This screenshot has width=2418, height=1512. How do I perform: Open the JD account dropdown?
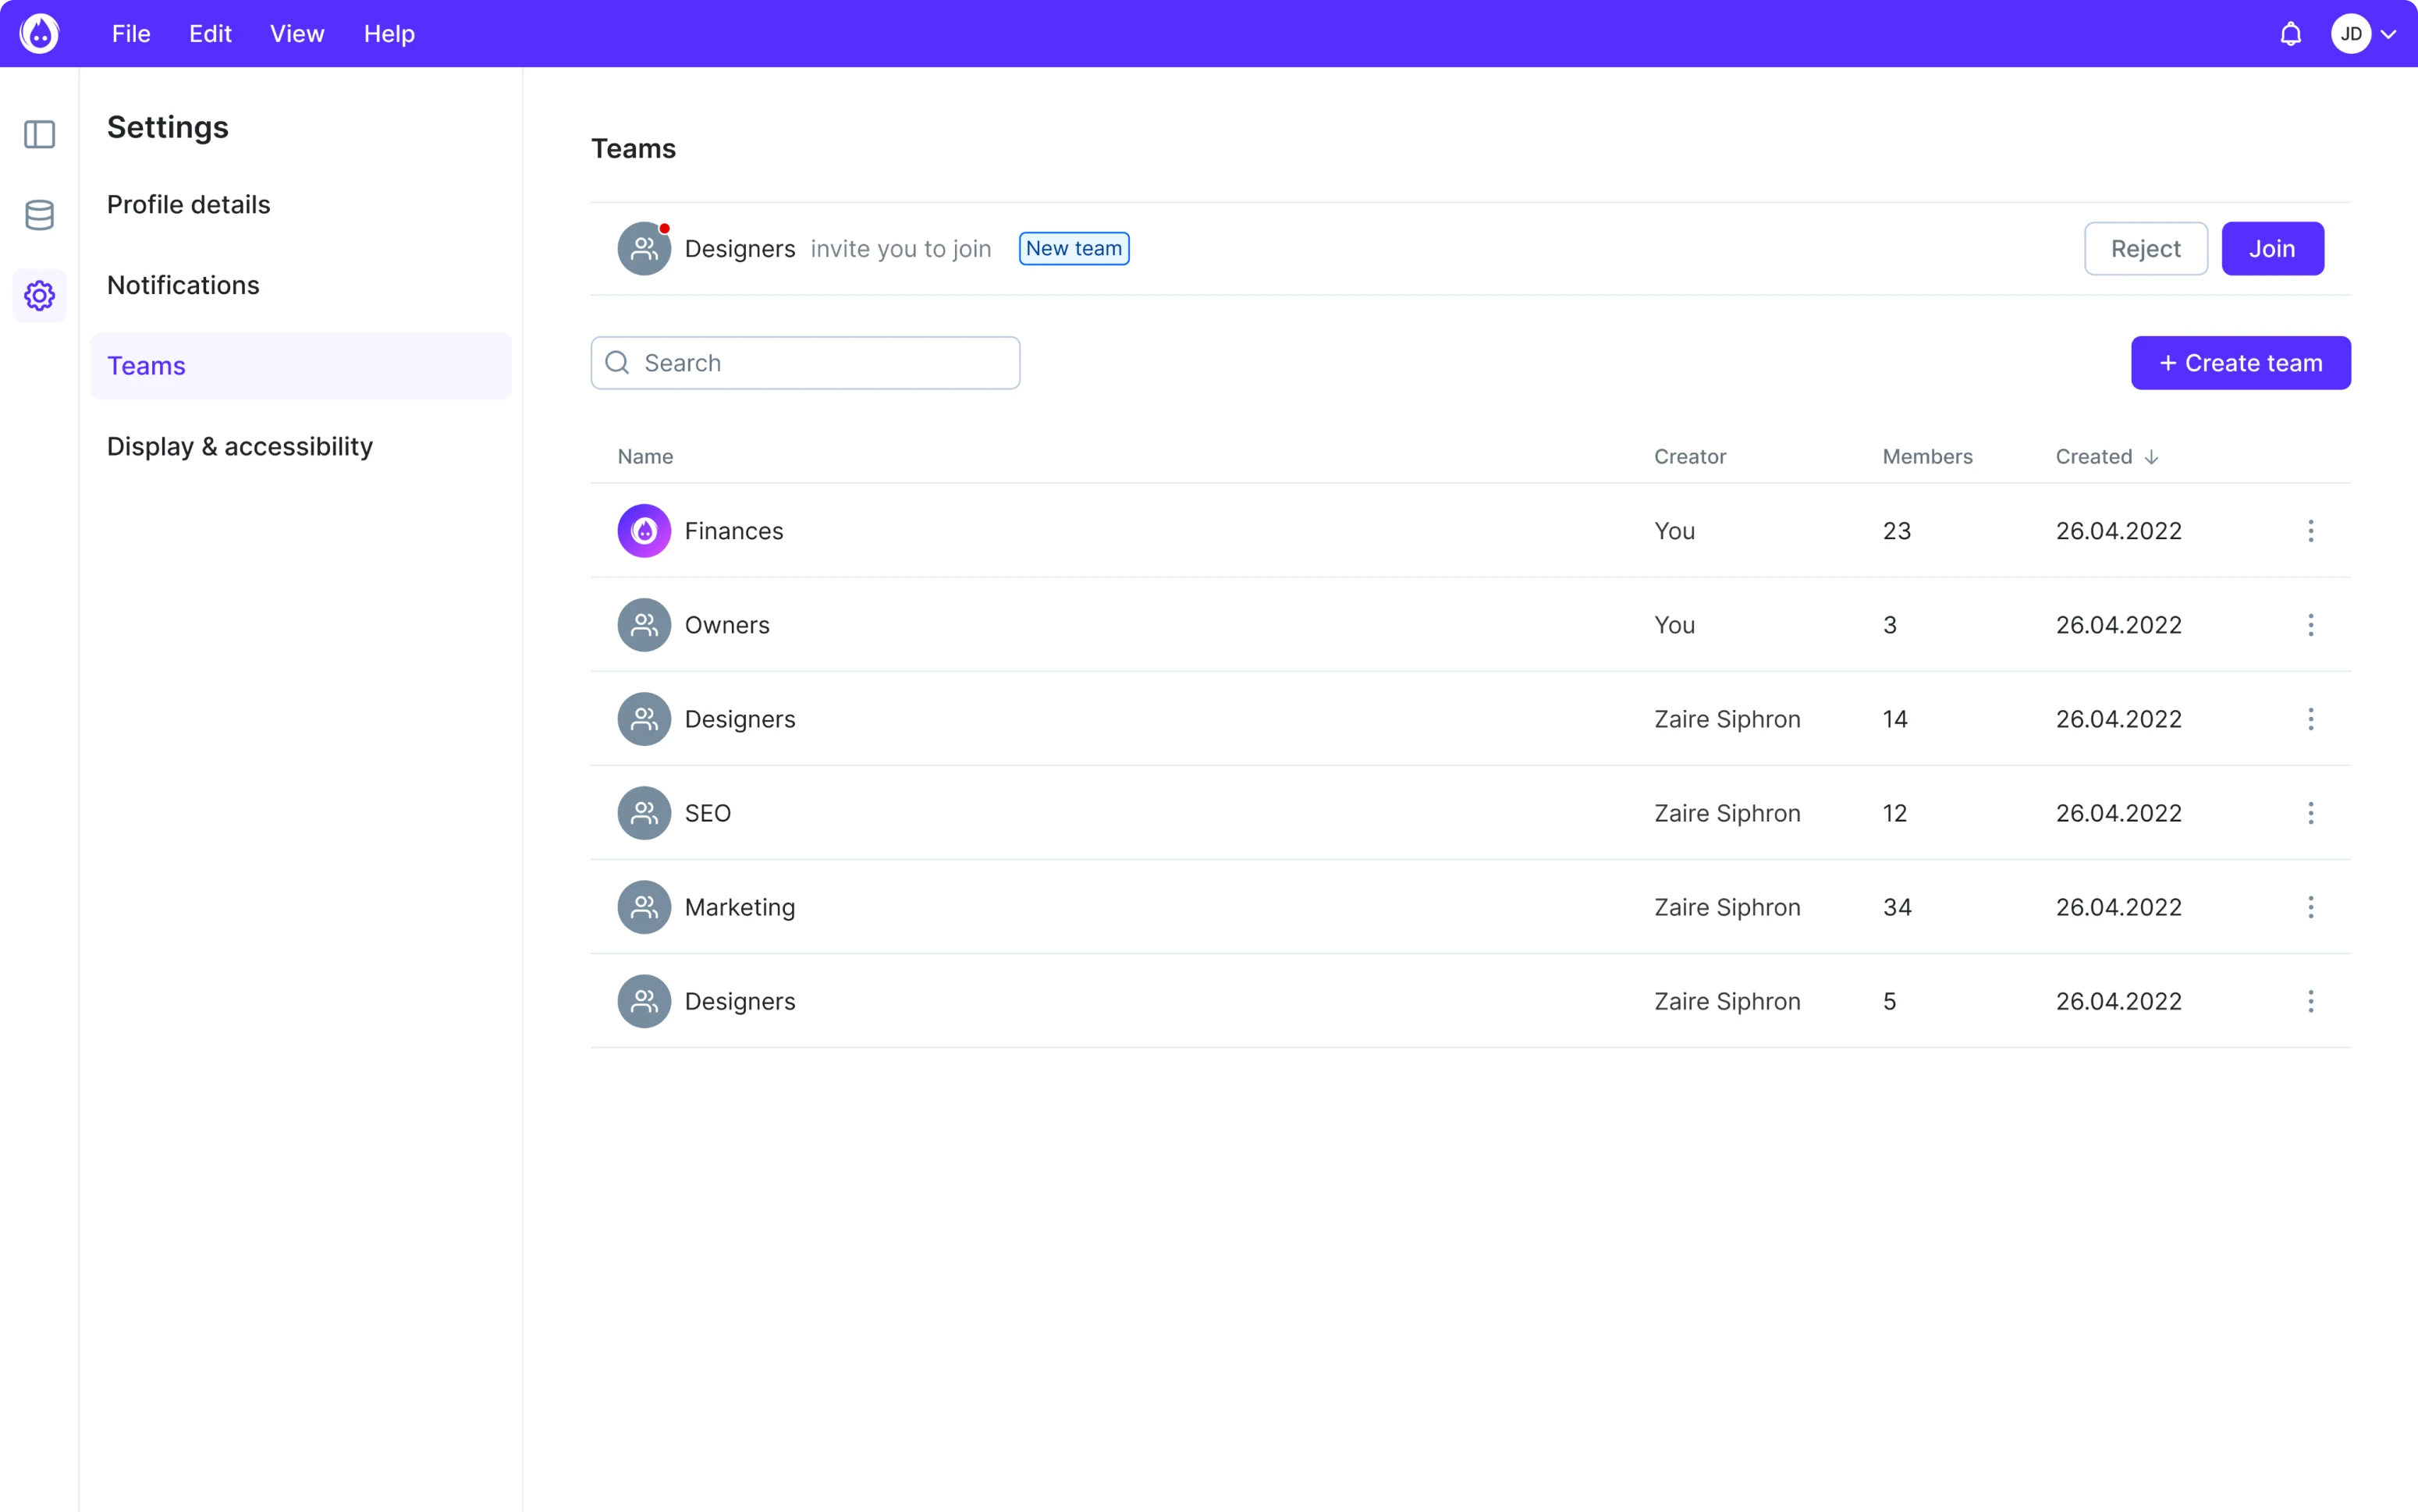(x=2364, y=33)
